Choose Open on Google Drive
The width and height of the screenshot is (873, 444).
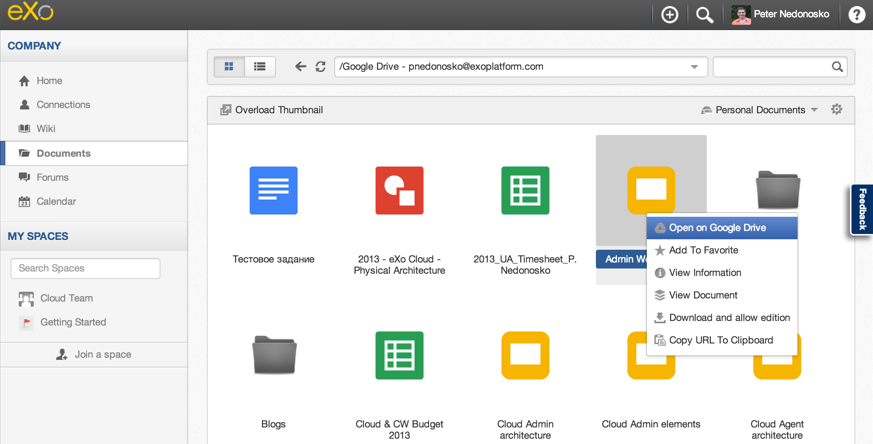click(722, 228)
